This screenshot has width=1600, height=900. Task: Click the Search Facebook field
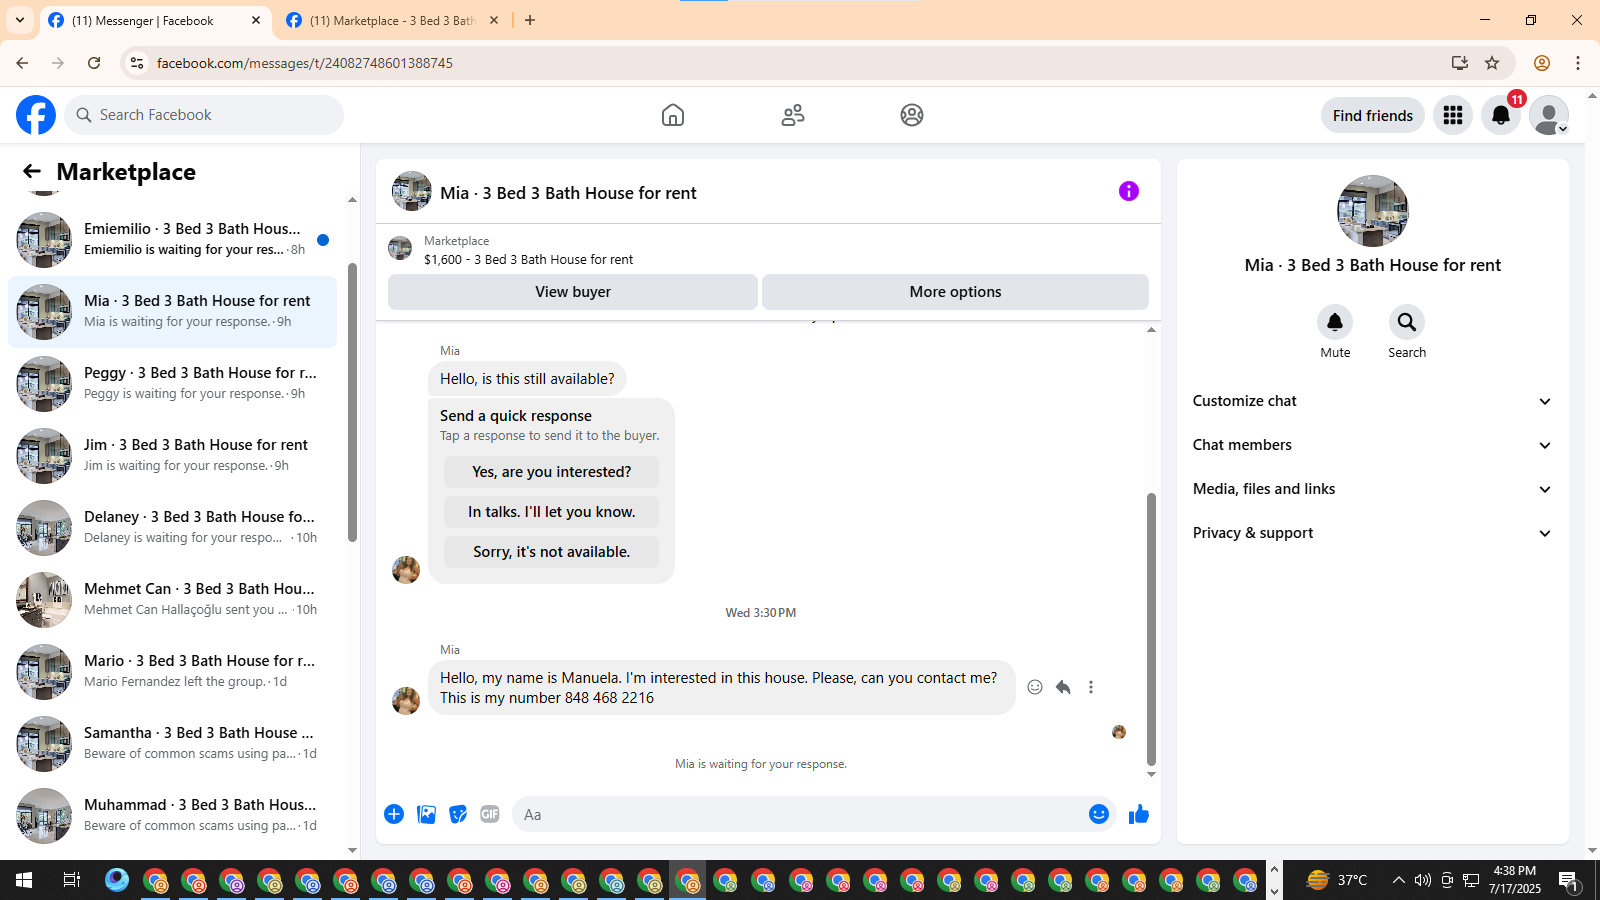coord(204,115)
